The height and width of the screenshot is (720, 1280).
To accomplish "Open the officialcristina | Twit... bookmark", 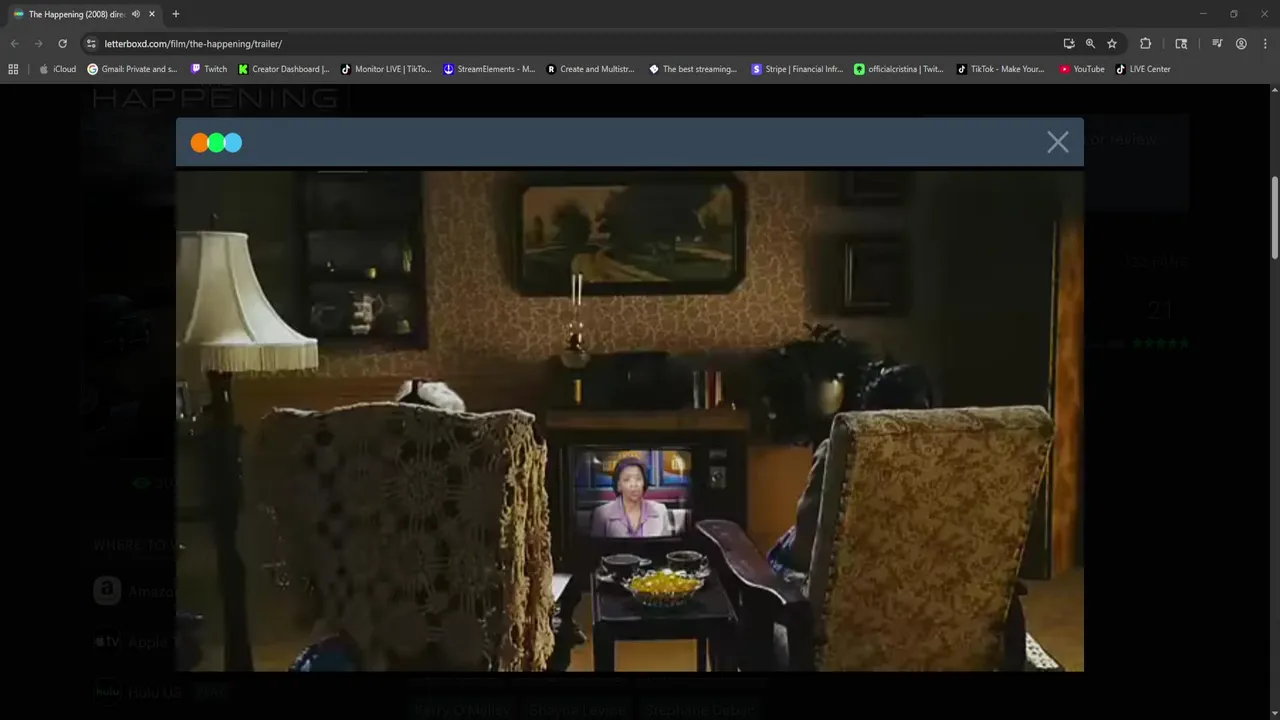I will [x=899, y=69].
